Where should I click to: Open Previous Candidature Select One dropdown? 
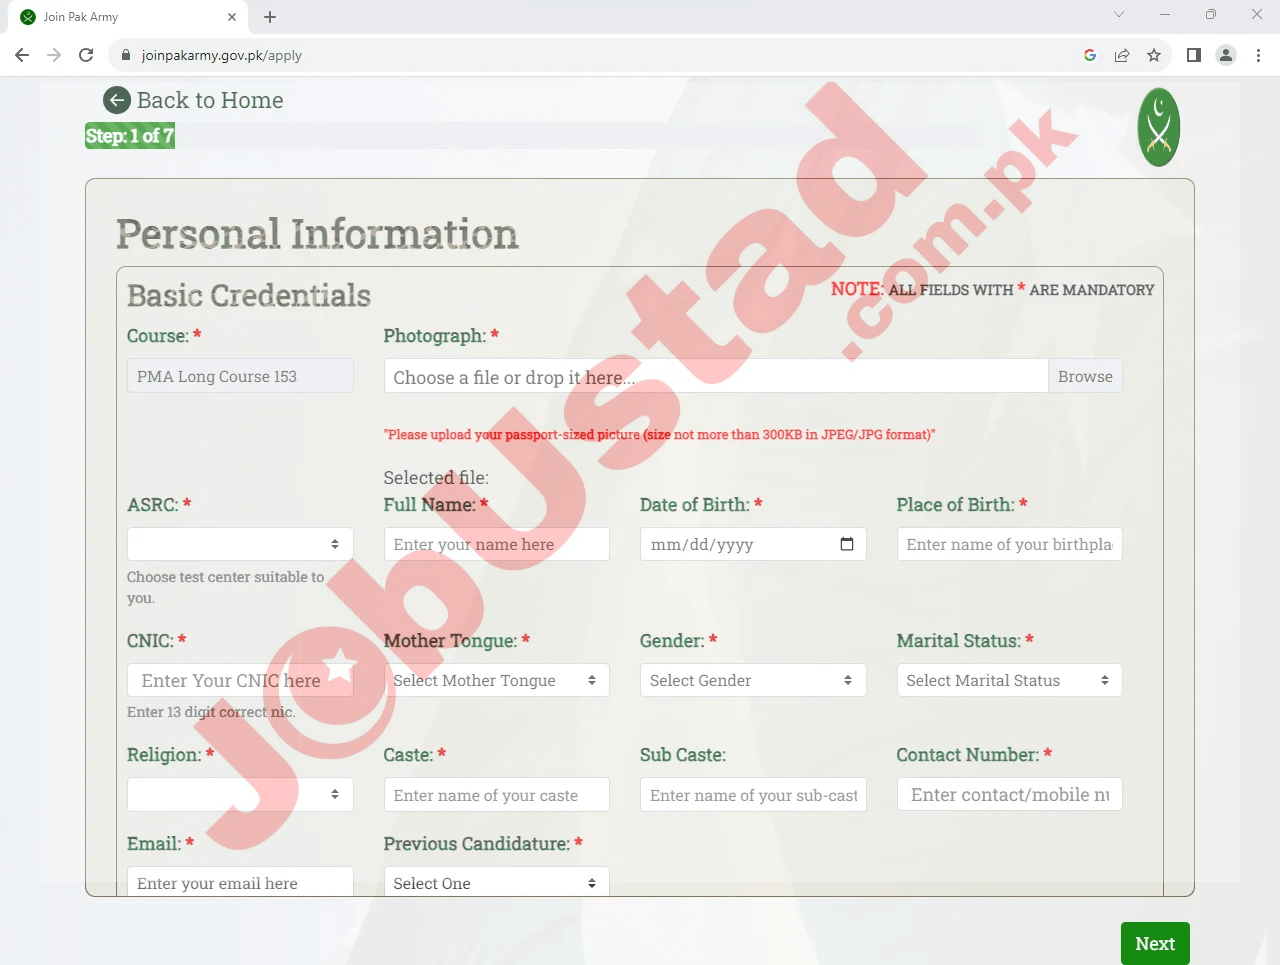tap(496, 881)
